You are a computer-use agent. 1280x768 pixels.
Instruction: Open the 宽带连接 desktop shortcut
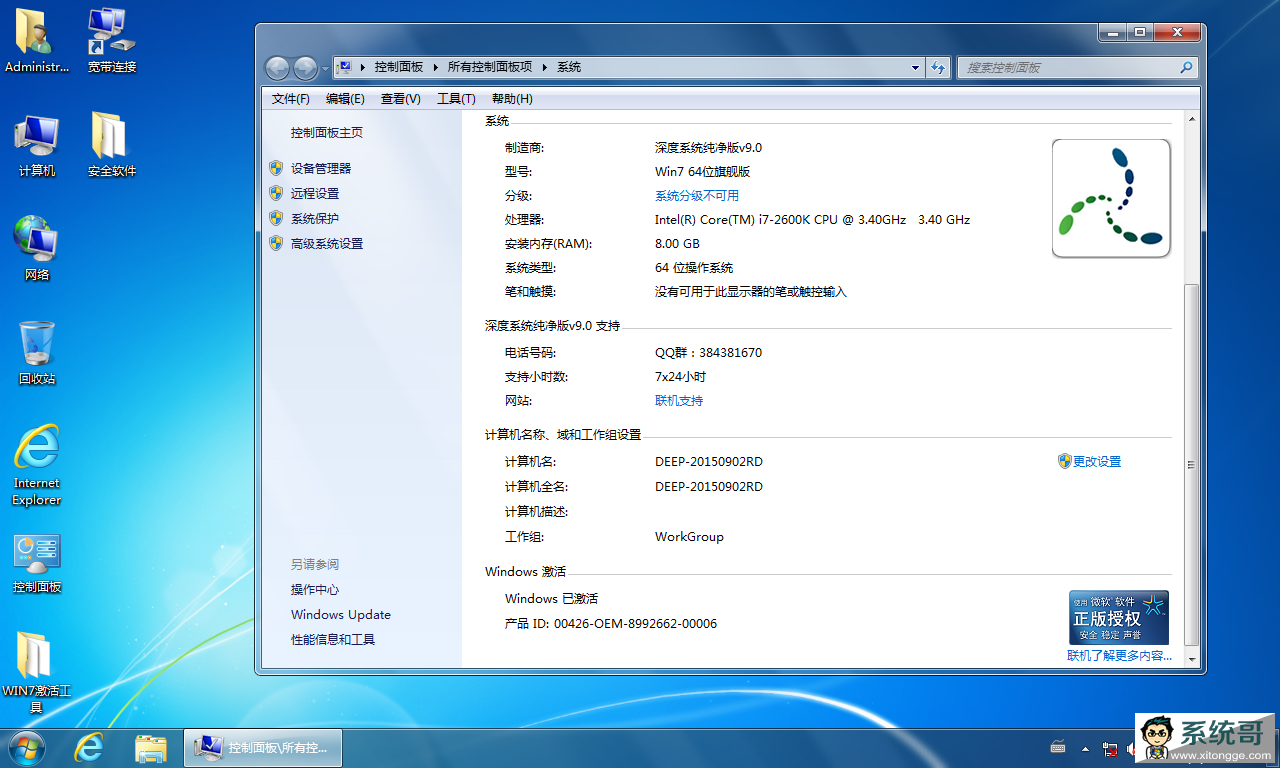(111, 40)
